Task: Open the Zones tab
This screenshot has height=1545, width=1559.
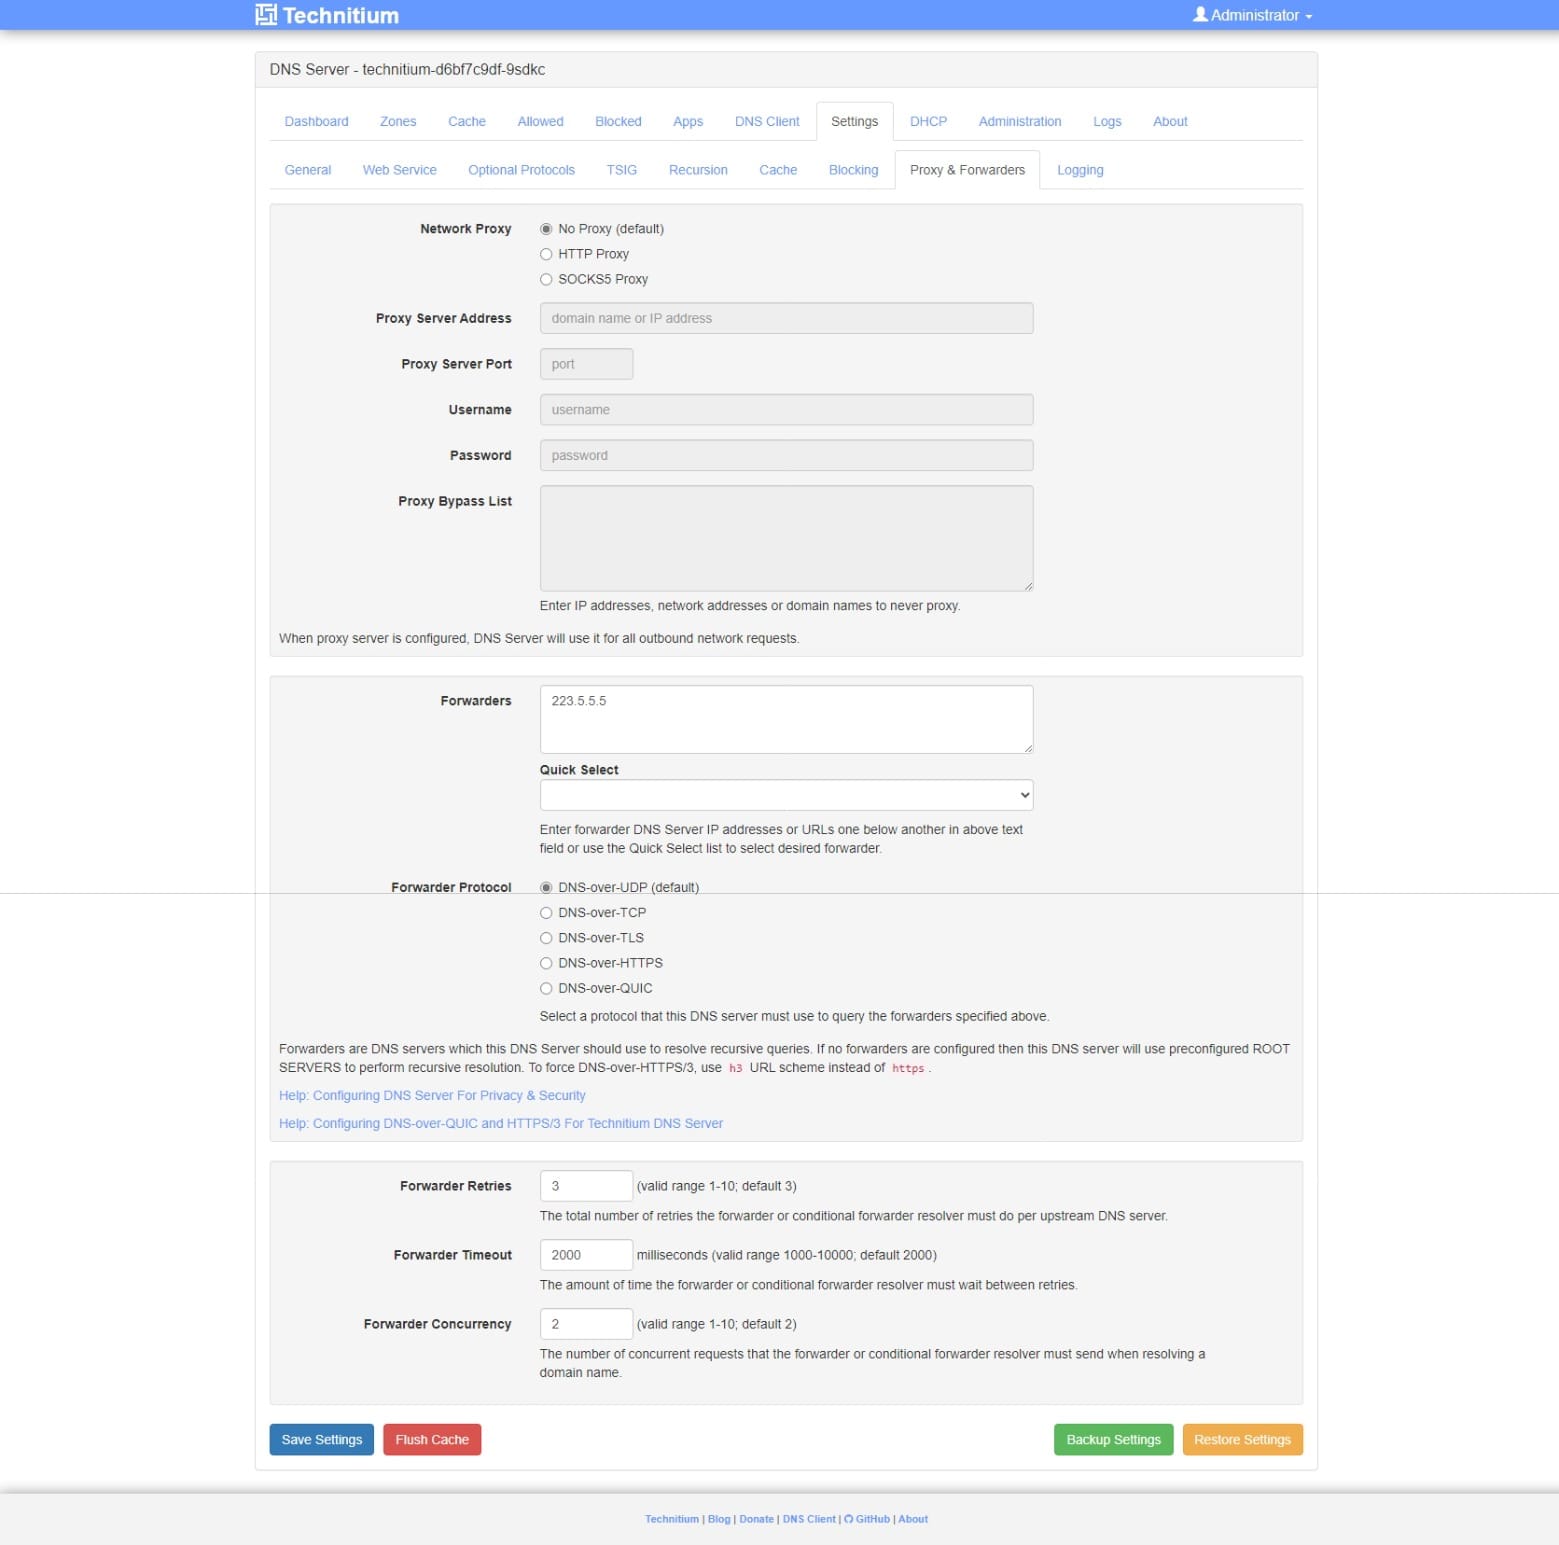Action: [398, 121]
